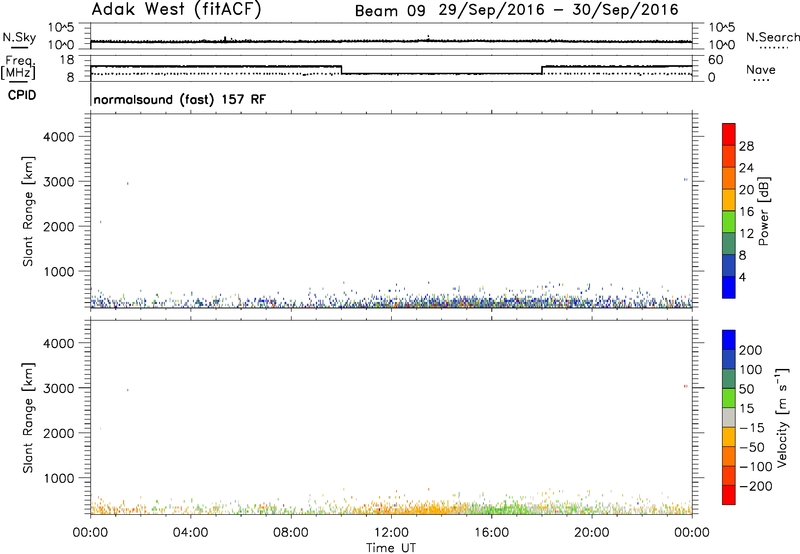Click the '28' value on Power colorbar
Viewport: 800px width, 554px height.
tap(746, 146)
